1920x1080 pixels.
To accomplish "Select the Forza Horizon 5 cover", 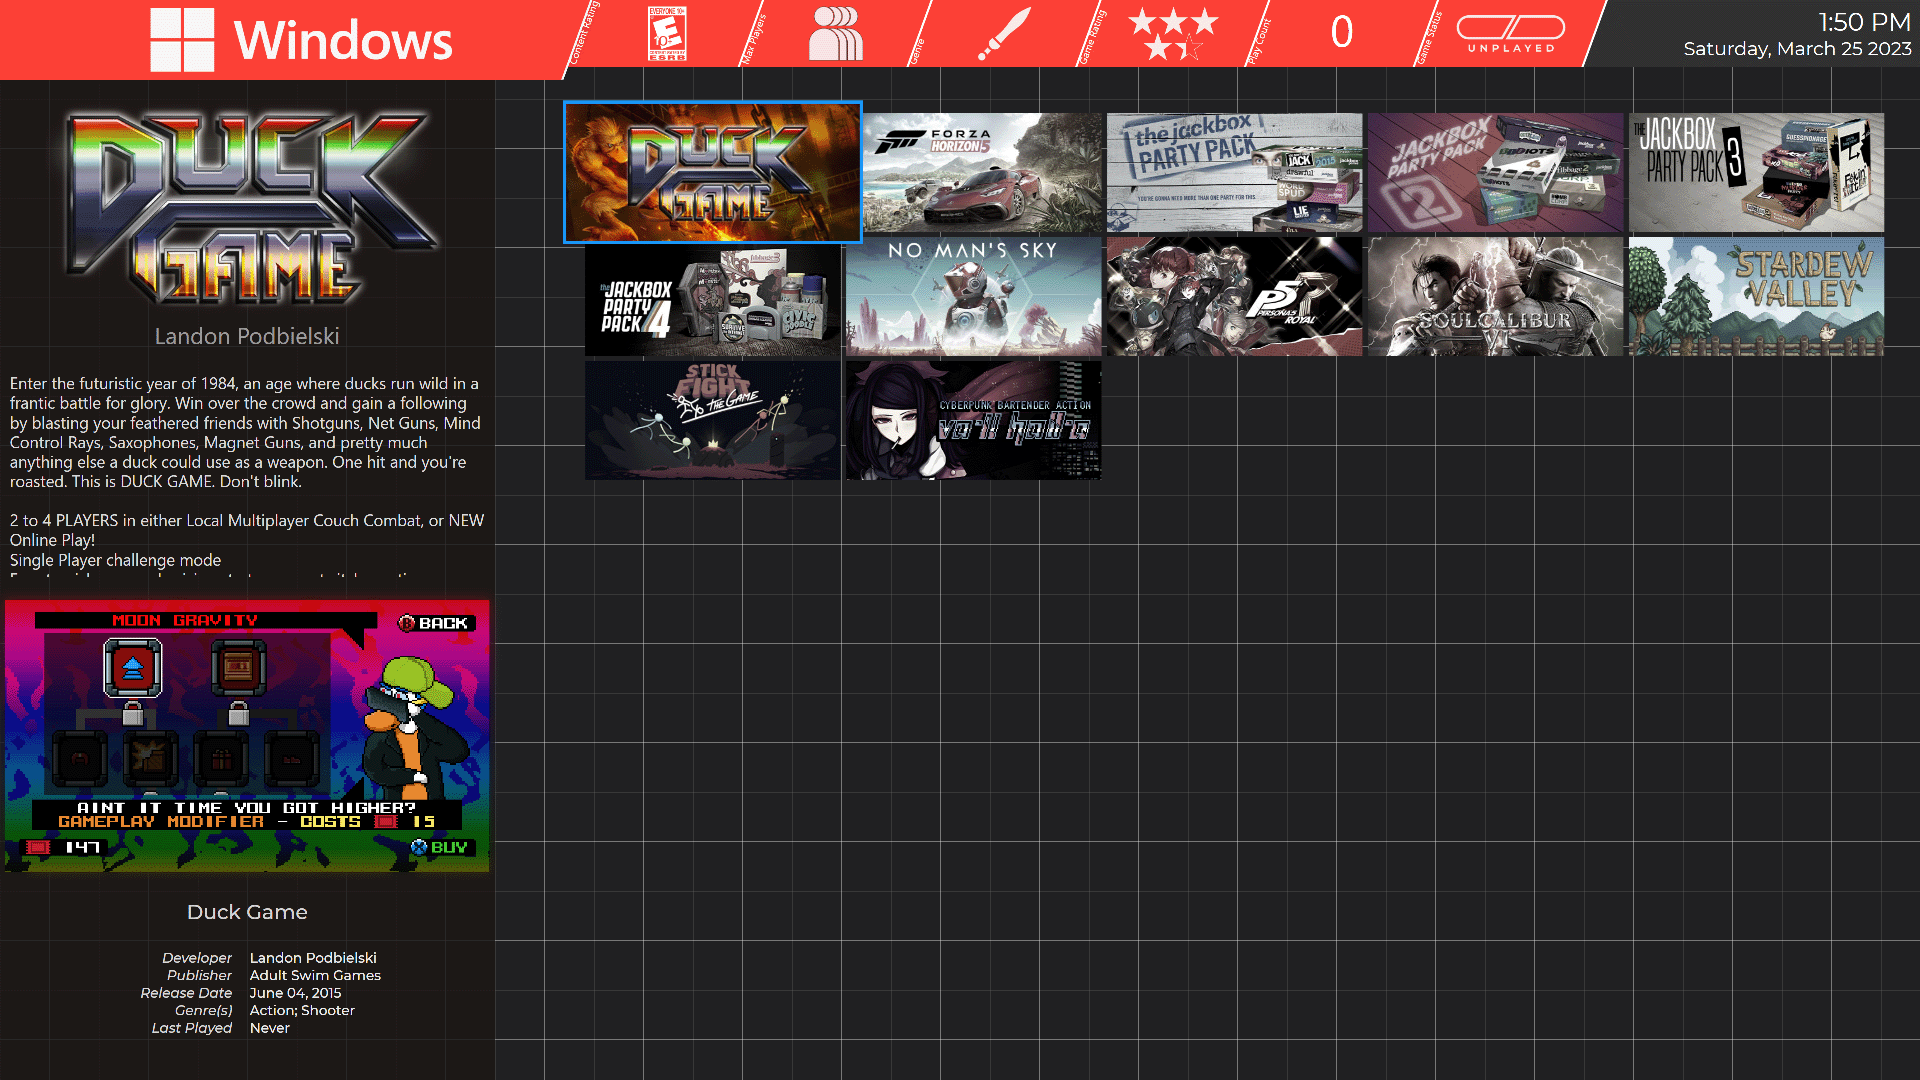I will pyautogui.click(x=982, y=172).
